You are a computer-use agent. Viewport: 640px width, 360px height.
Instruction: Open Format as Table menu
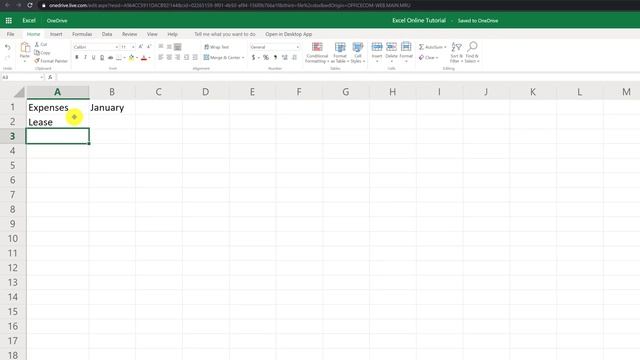[x=340, y=53]
